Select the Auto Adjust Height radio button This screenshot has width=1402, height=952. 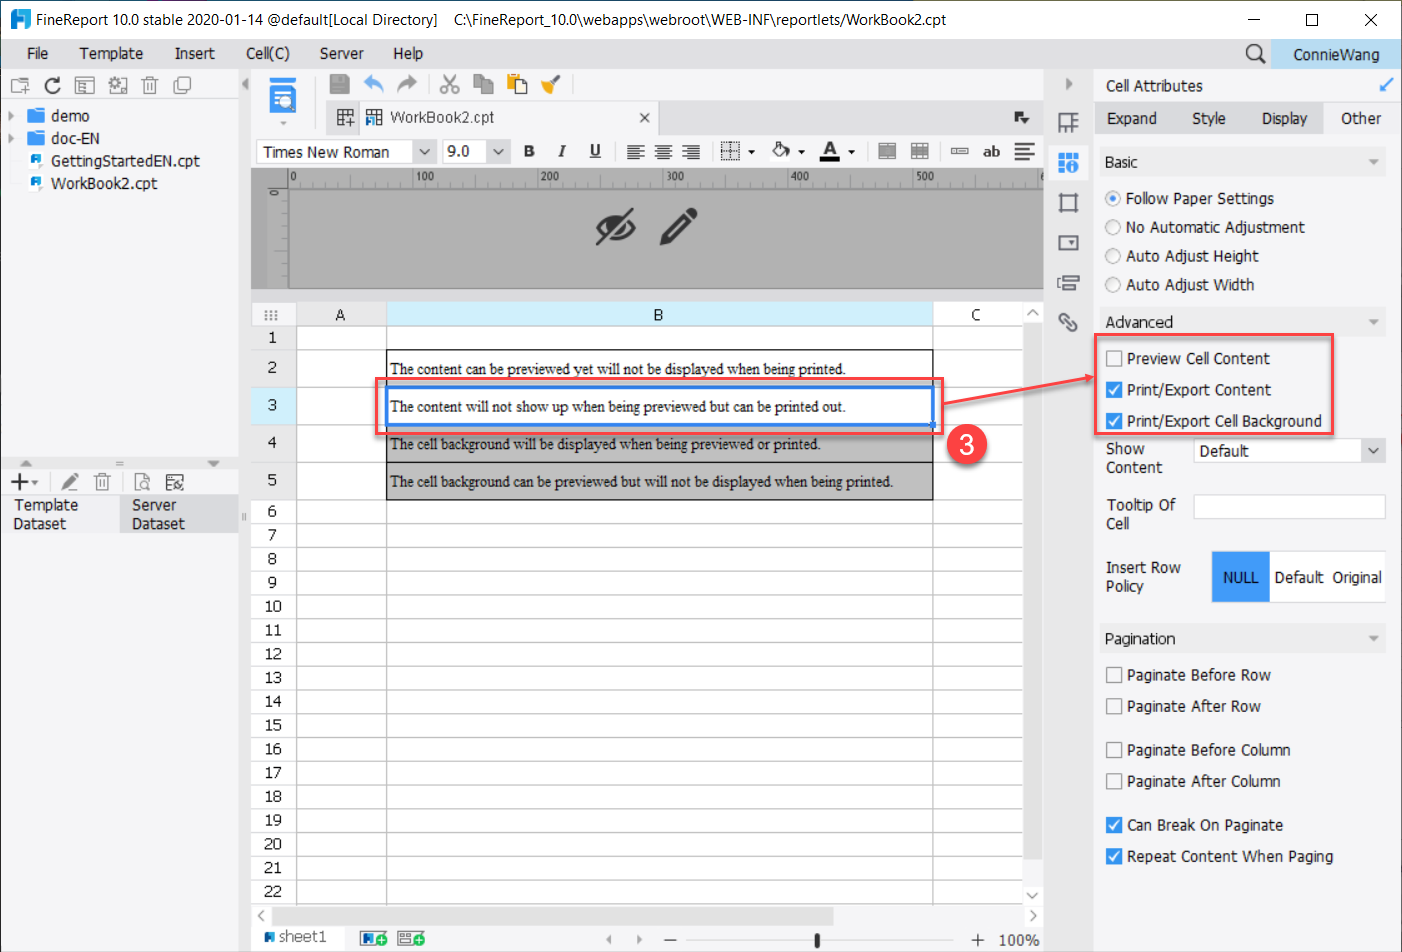tap(1112, 256)
